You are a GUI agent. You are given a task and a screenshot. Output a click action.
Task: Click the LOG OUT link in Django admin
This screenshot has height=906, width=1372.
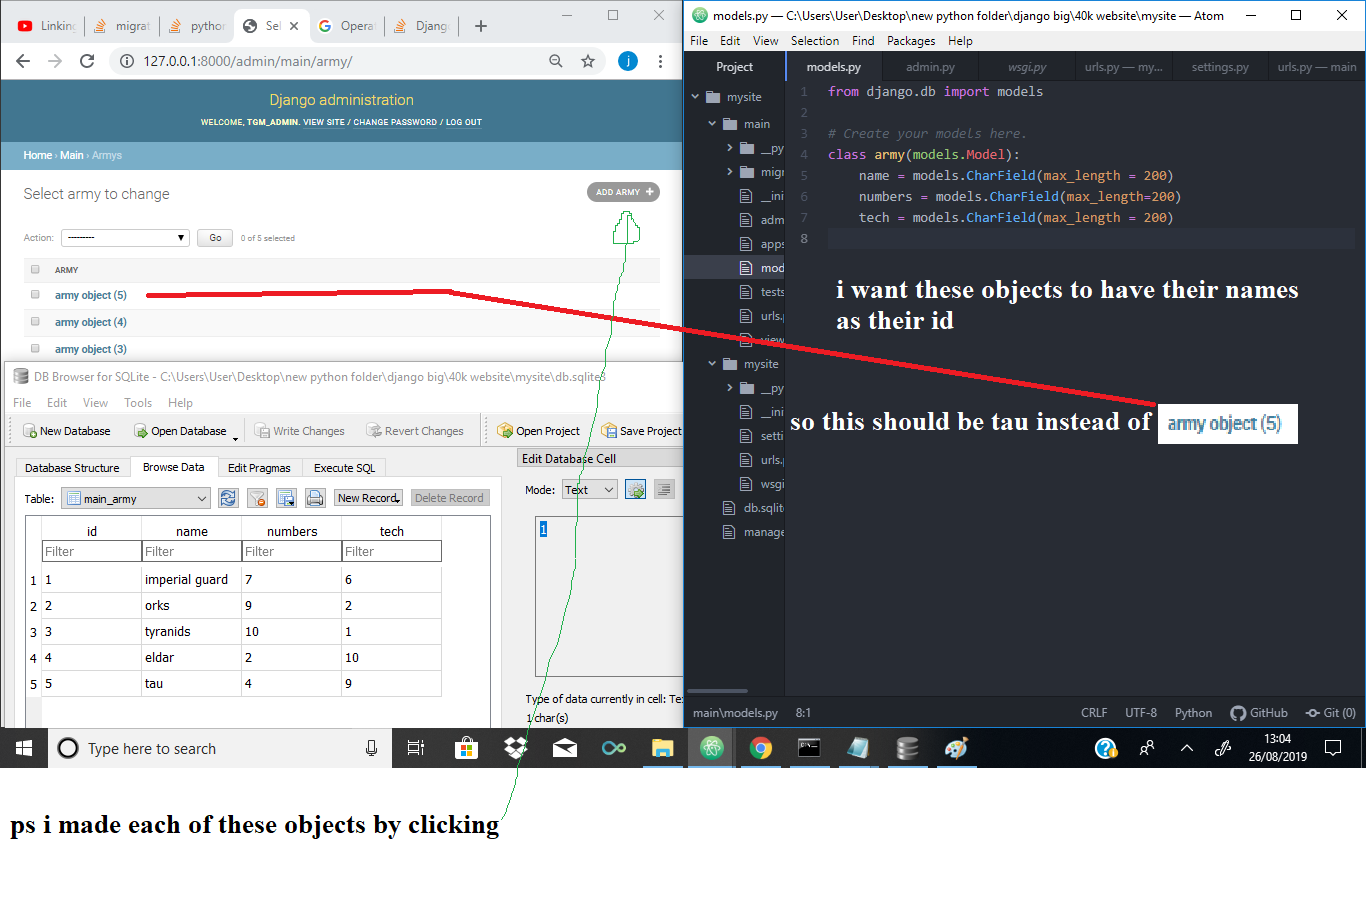click(463, 122)
